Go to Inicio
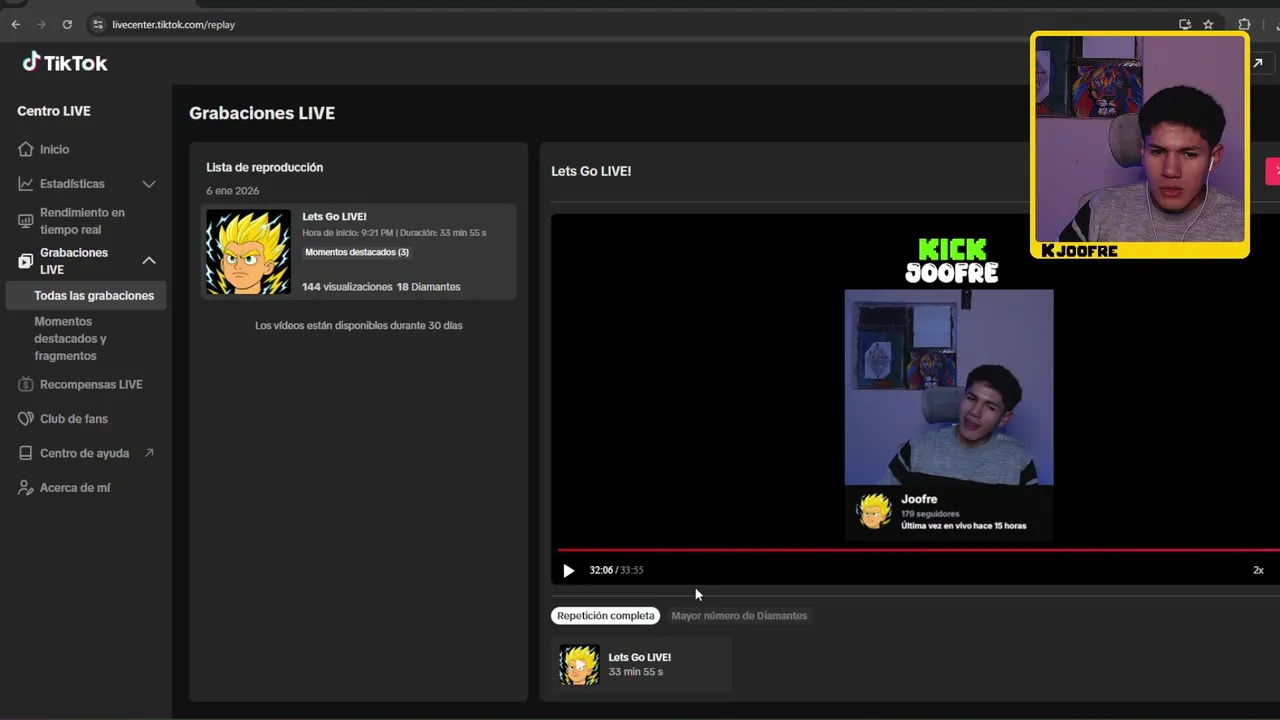 click(x=54, y=149)
